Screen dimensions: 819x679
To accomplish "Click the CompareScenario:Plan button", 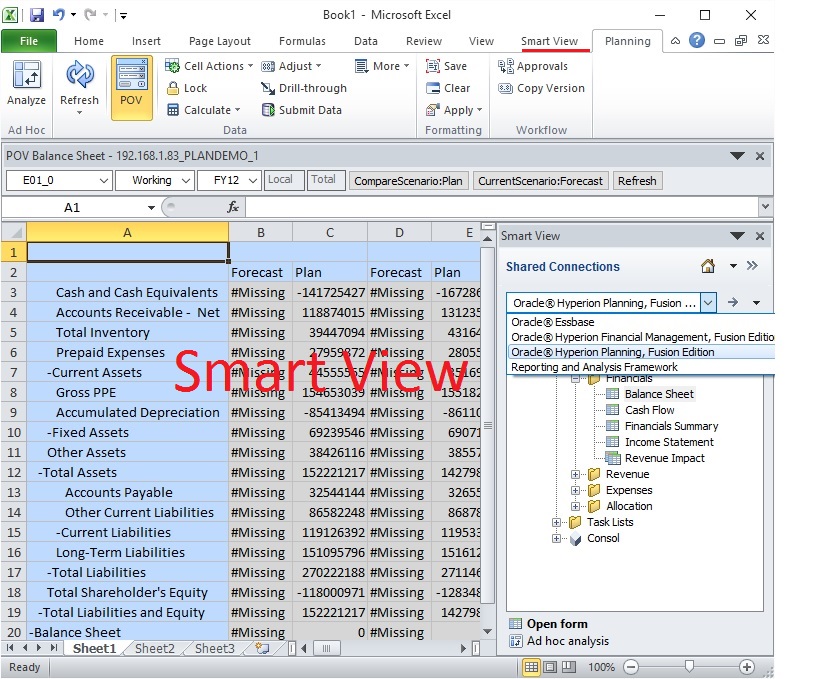I will point(408,181).
